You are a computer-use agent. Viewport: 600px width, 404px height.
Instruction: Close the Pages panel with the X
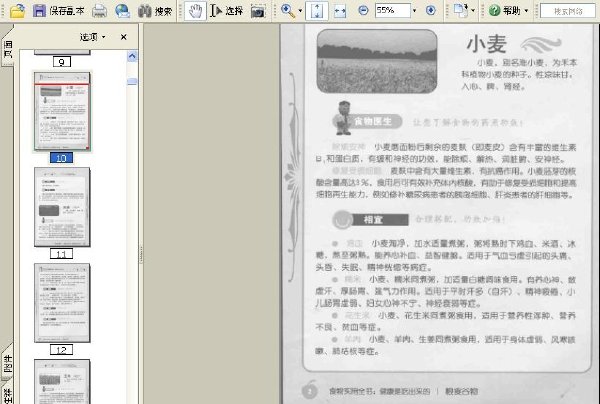[123, 37]
